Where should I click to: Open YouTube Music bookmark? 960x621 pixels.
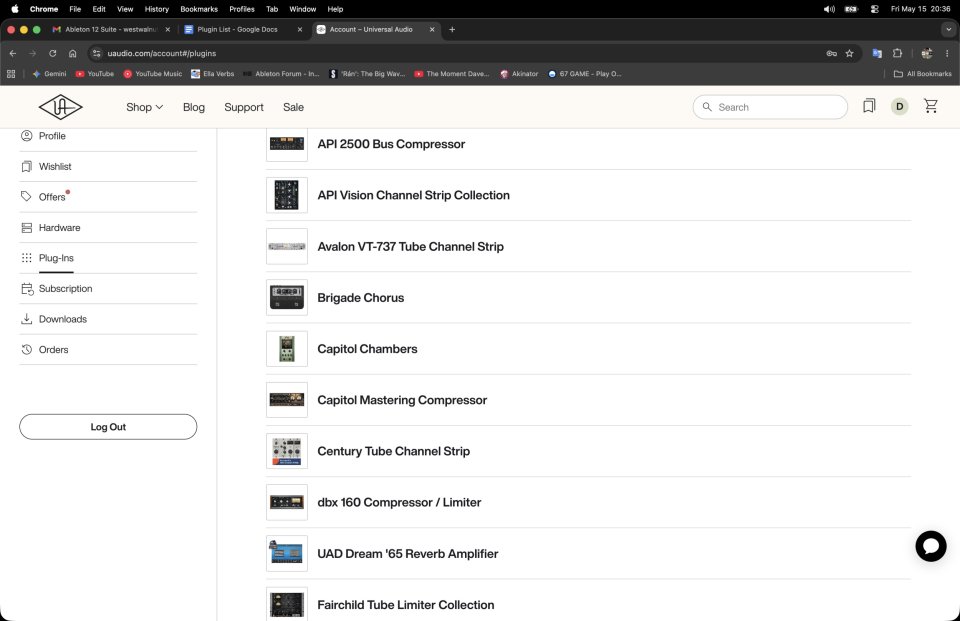(x=152, y=73)
